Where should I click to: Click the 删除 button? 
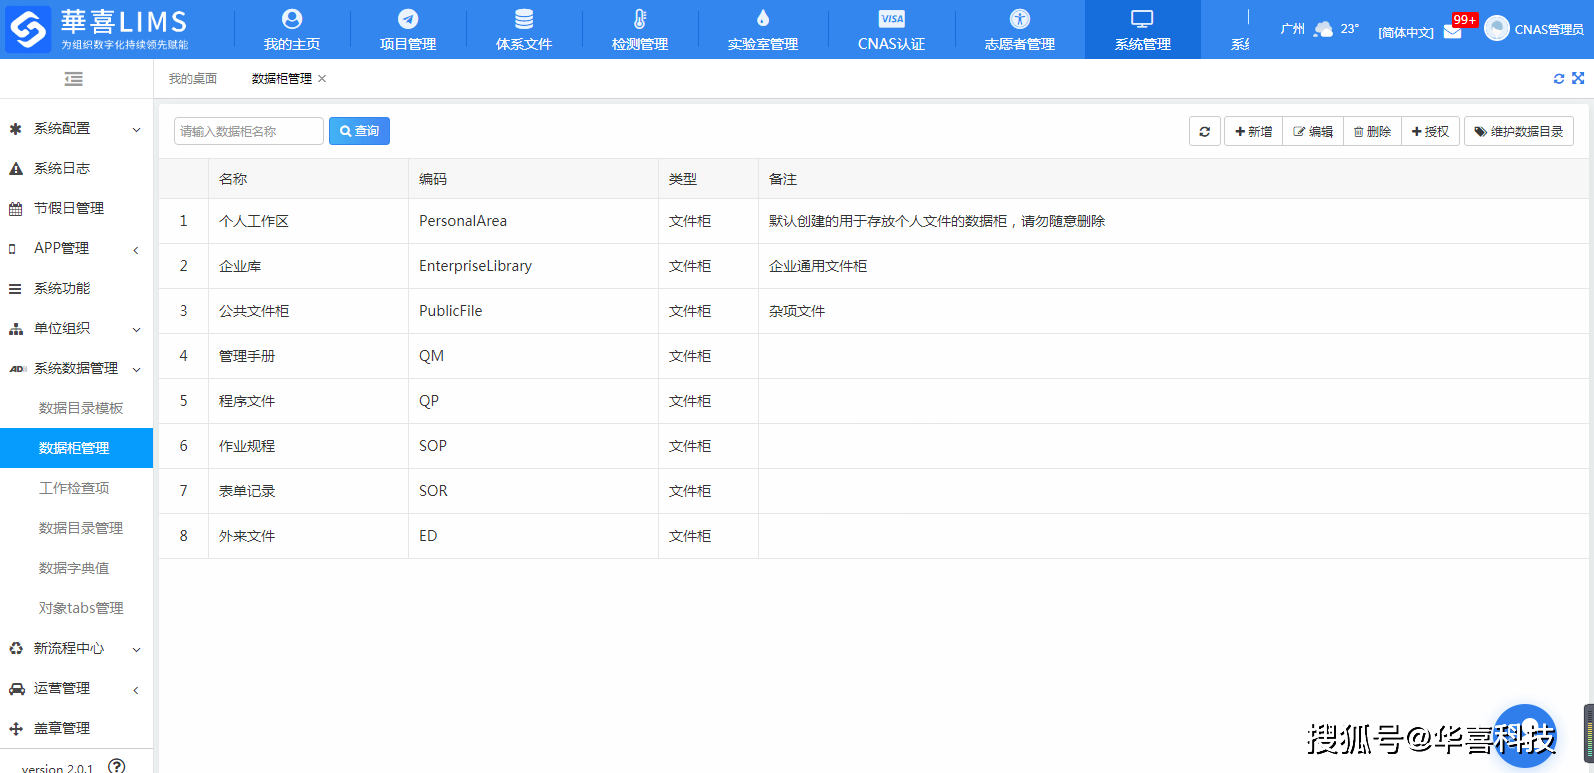point(1372,131)
